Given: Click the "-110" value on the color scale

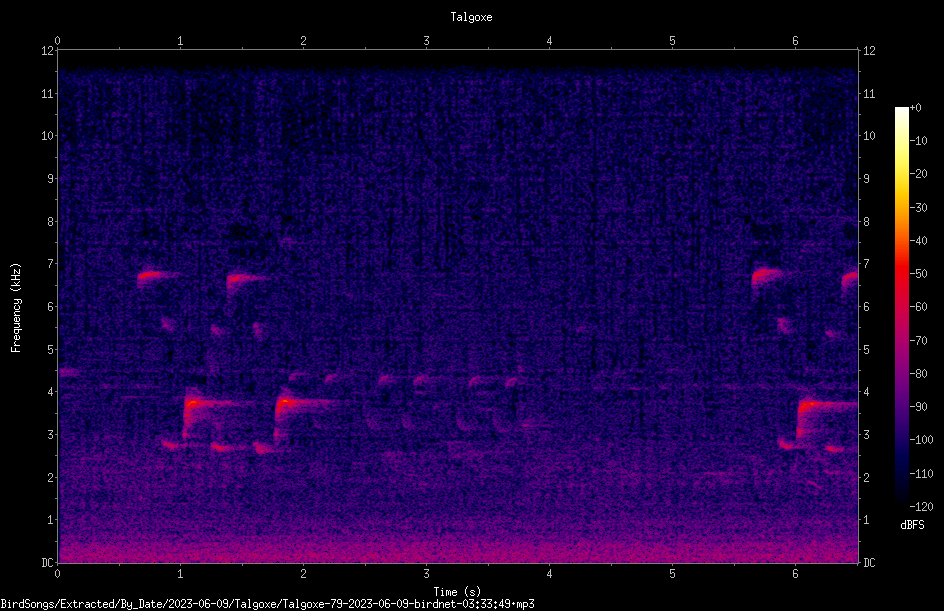Looking at the screenshot, I should pos(921,474).
